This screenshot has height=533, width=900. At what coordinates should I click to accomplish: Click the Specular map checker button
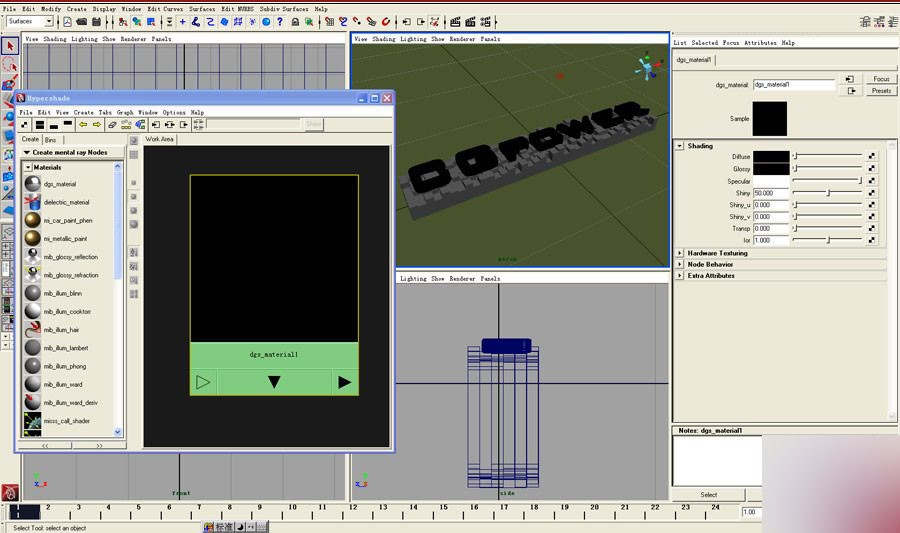pos(871,180)
